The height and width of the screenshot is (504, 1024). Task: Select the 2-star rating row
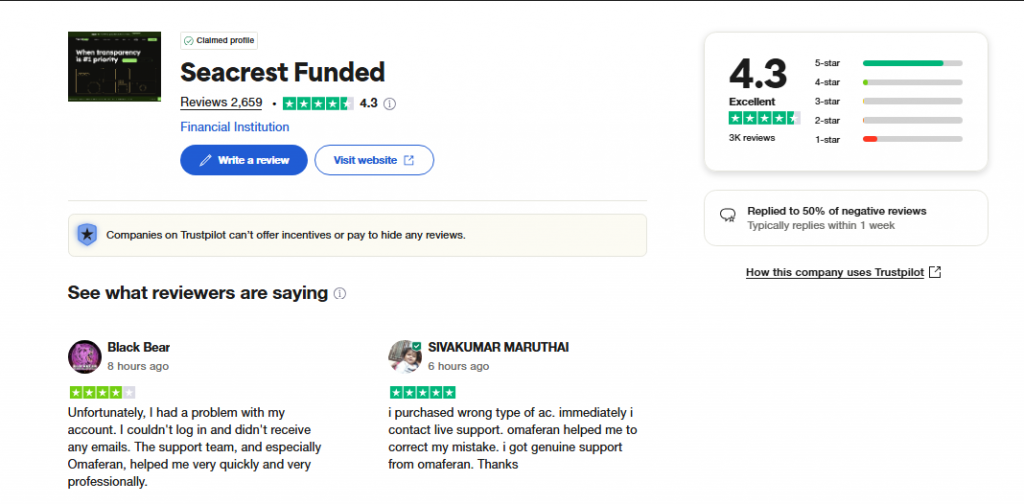[x=888, y=120]
